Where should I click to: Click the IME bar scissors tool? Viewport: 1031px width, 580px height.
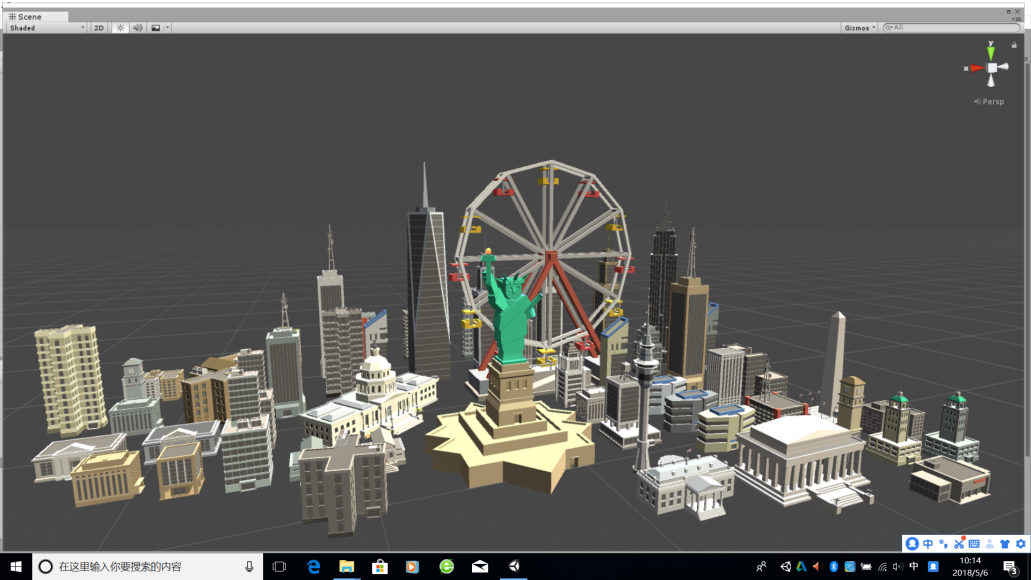tap(959, 543)
